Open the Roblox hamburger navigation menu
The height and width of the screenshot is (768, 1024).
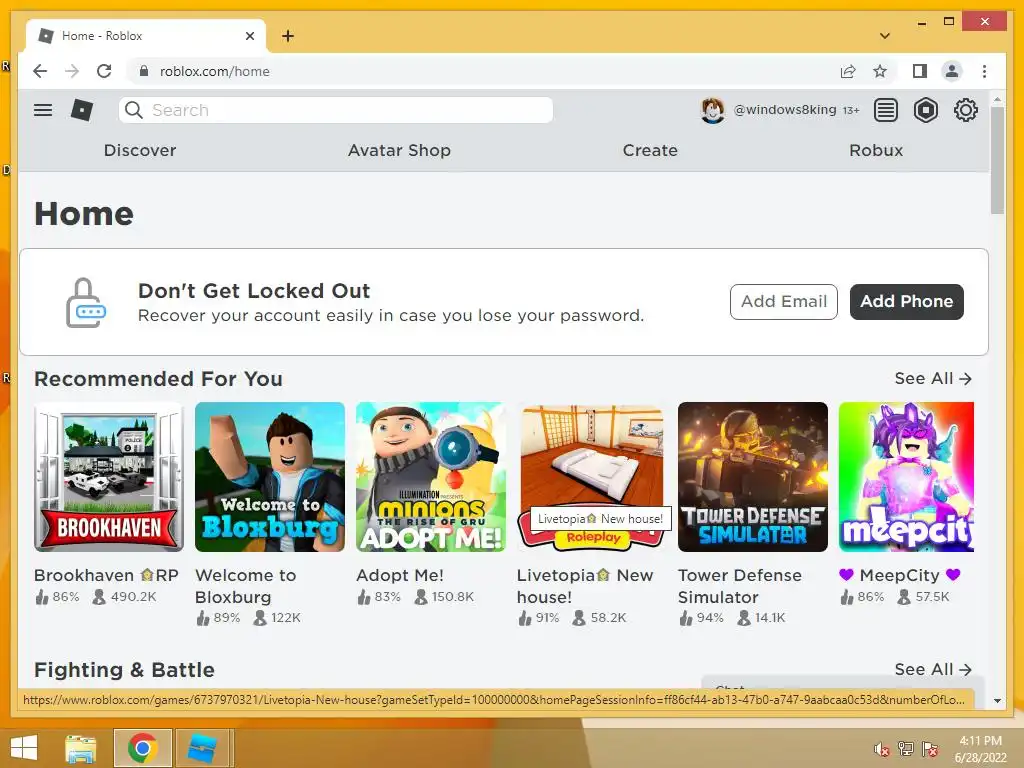[x=43, y=110]
